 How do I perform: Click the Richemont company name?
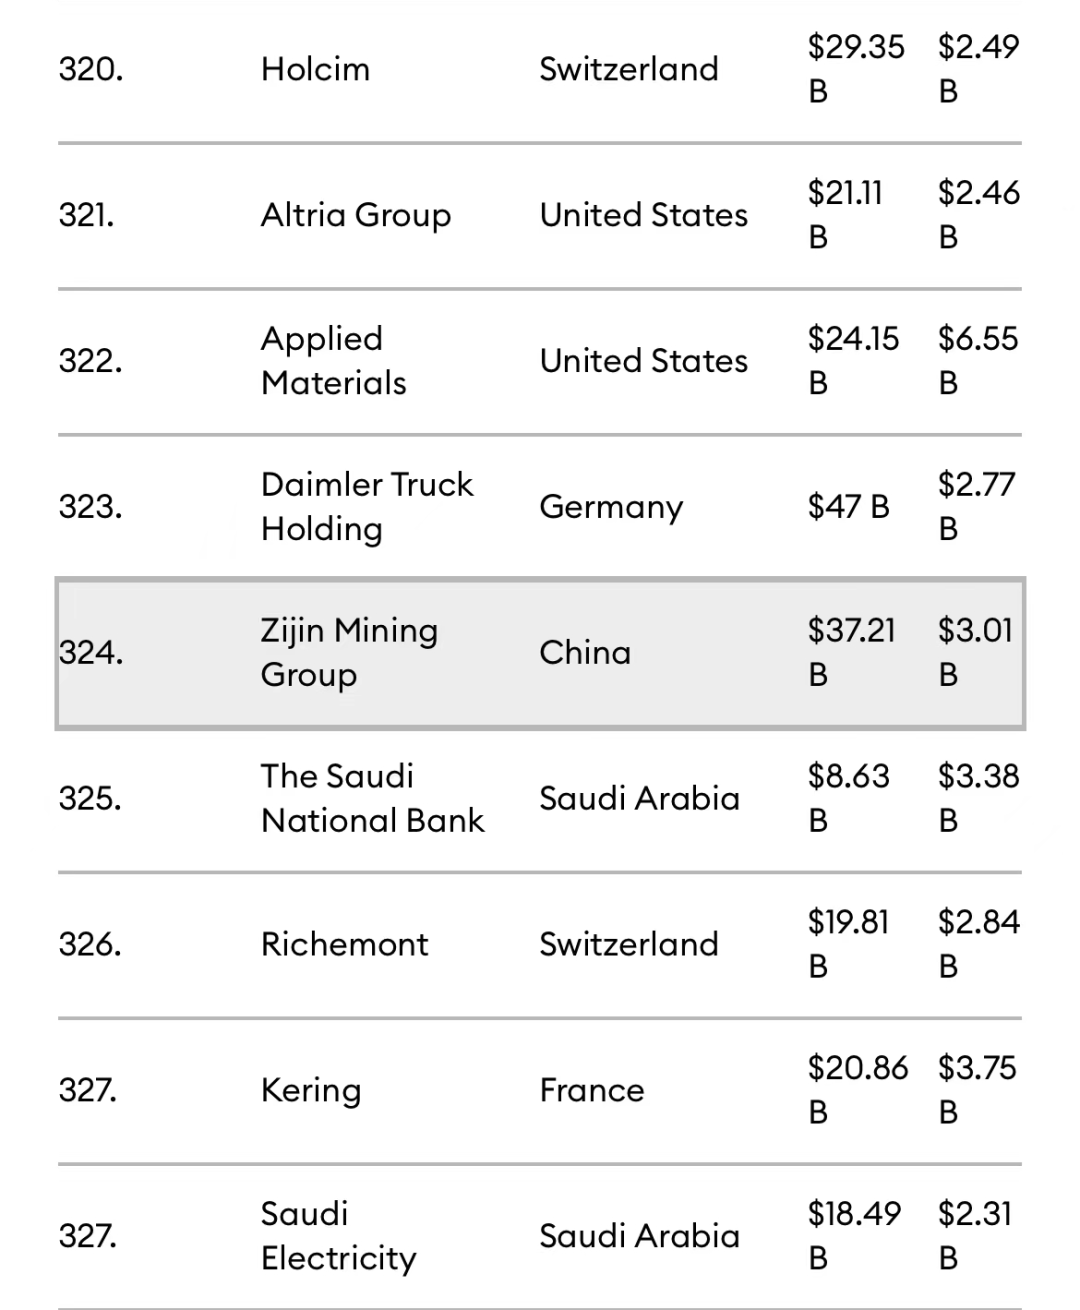344,944
